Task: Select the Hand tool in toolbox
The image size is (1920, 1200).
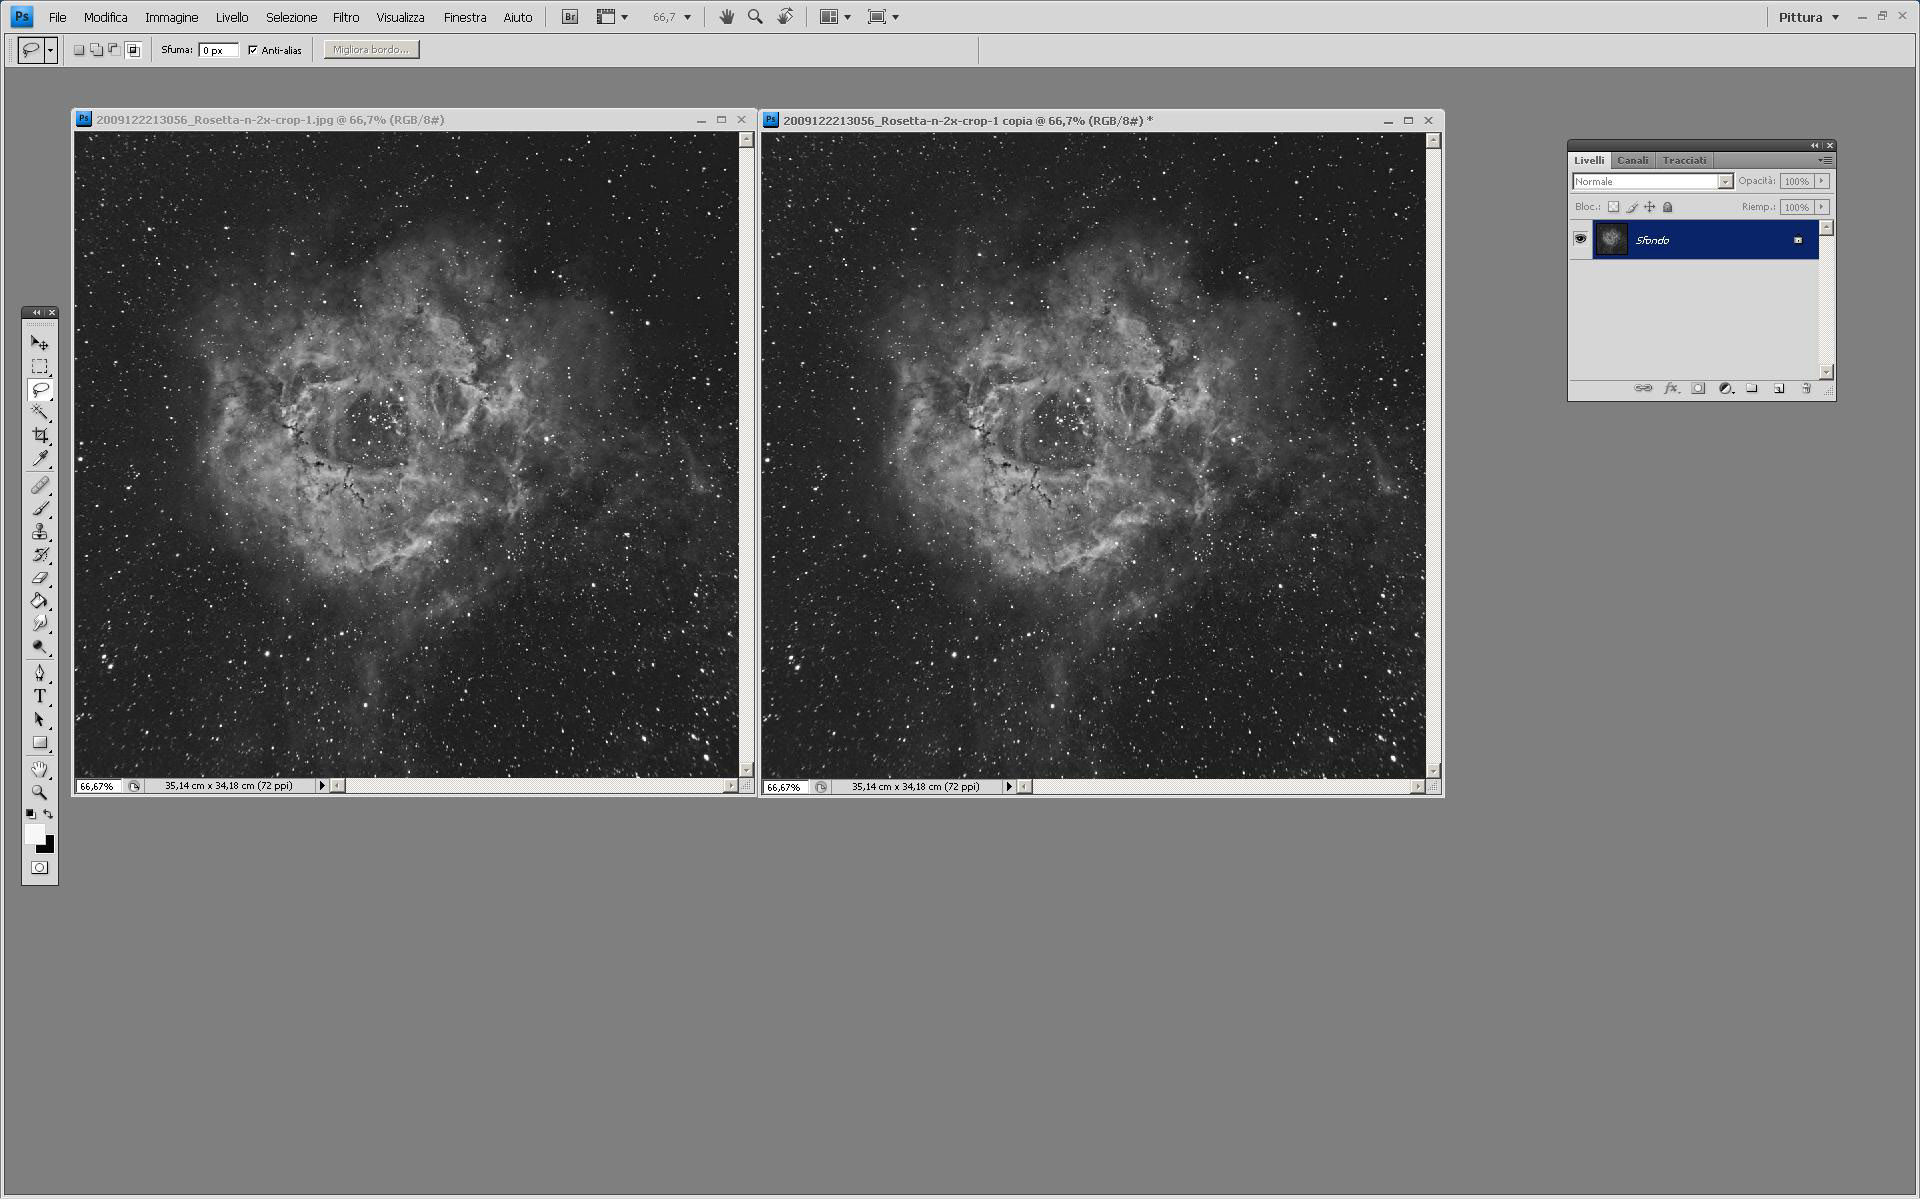Action: coord(40,769)
